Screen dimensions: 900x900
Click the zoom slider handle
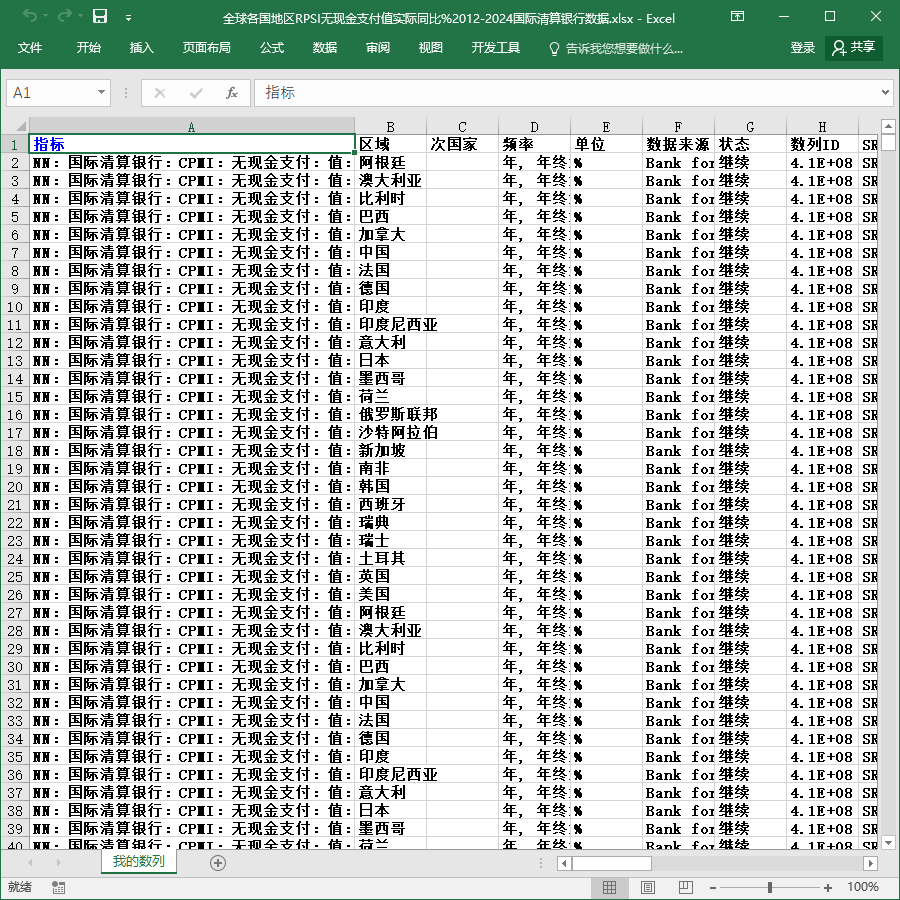(770, 887)
